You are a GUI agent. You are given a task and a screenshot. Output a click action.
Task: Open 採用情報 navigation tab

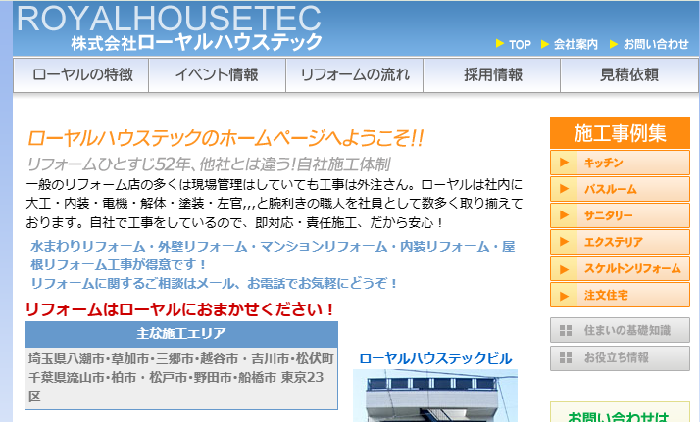tap(492, 75)
